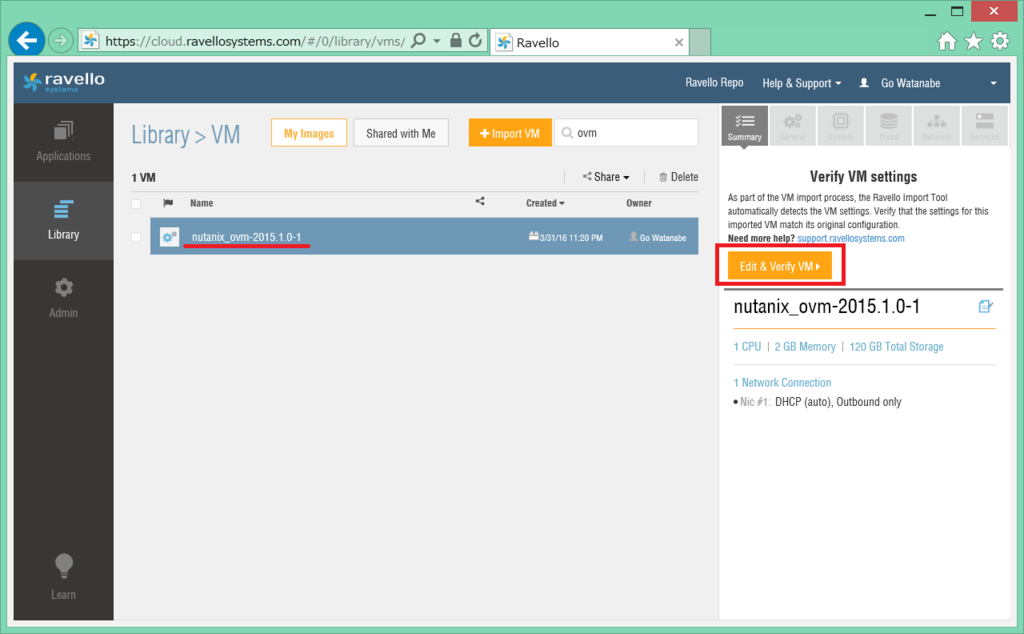Select the My Images filter
The height and width of the screenshot is (634, 1024).
coord(309,133)
